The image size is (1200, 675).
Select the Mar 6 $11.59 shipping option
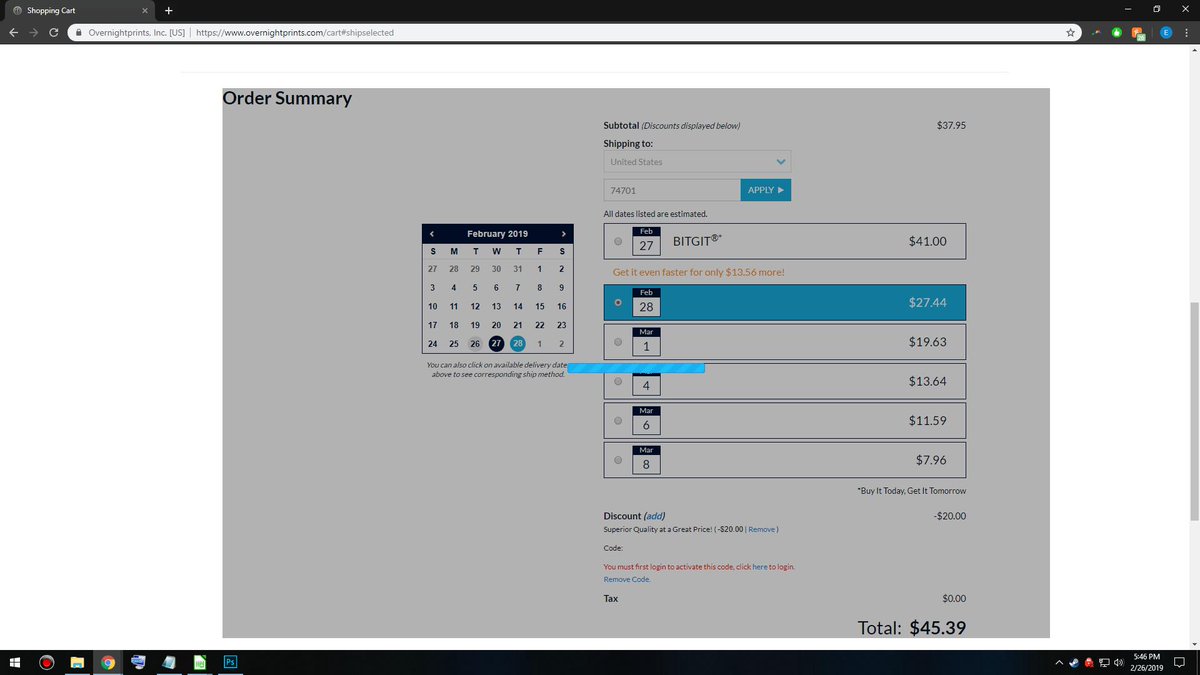(x=785, y=421)
